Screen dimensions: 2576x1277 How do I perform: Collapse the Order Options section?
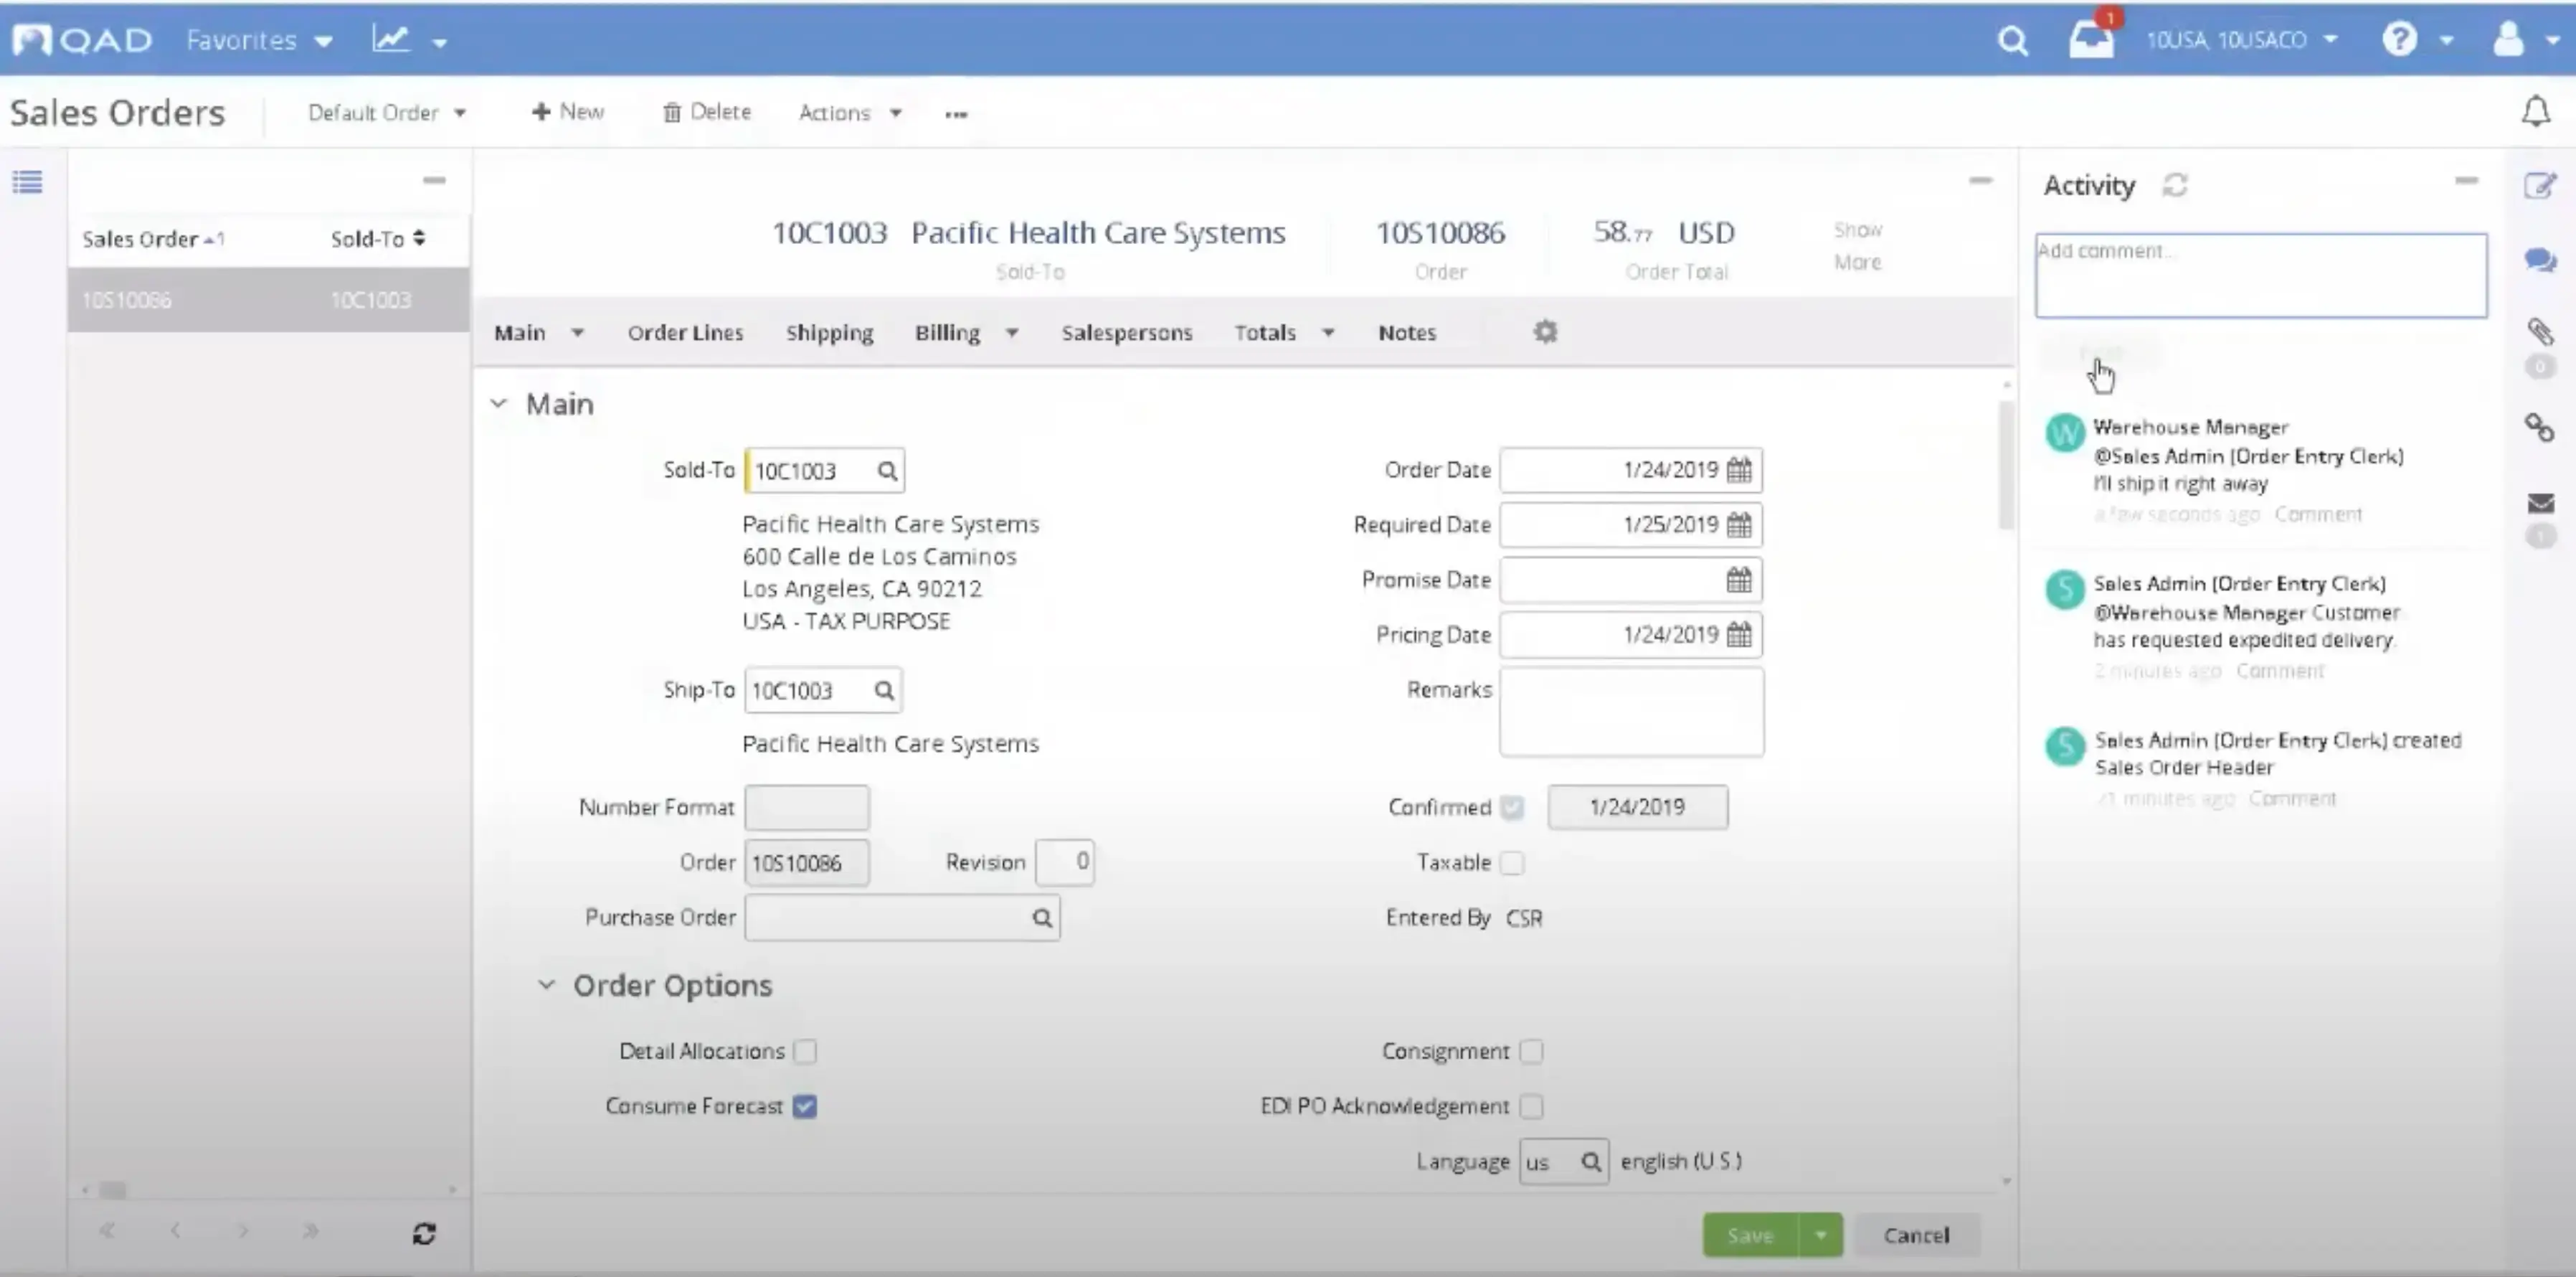546,985
